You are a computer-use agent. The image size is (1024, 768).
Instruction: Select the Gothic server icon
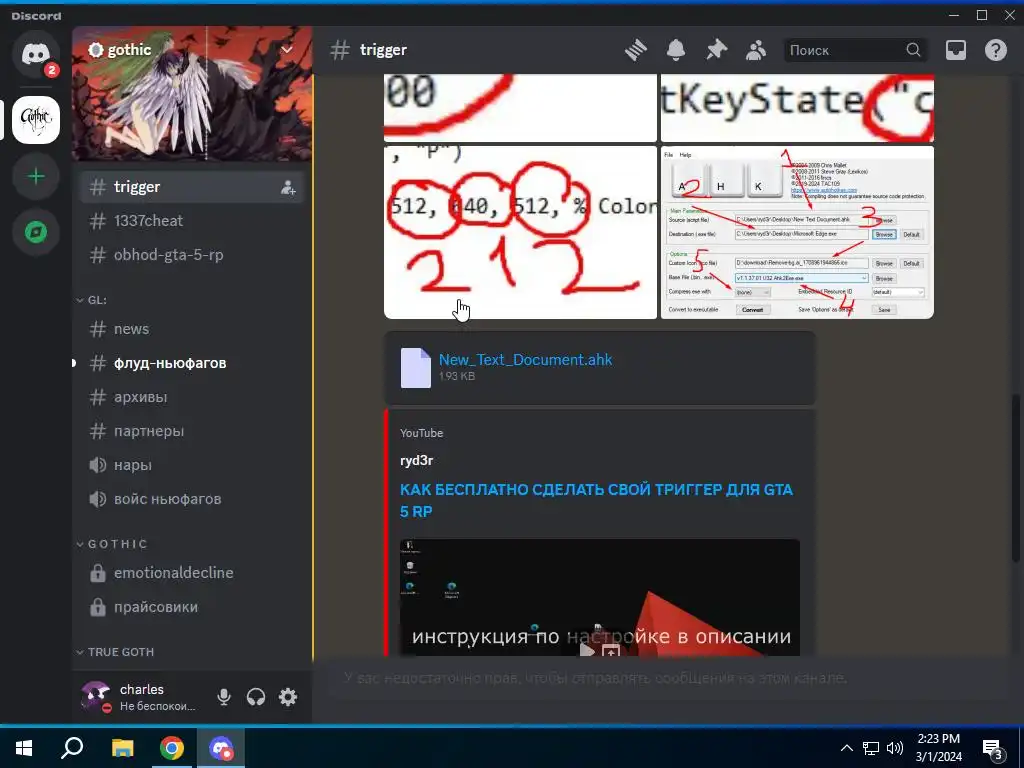tap(36, 120)
